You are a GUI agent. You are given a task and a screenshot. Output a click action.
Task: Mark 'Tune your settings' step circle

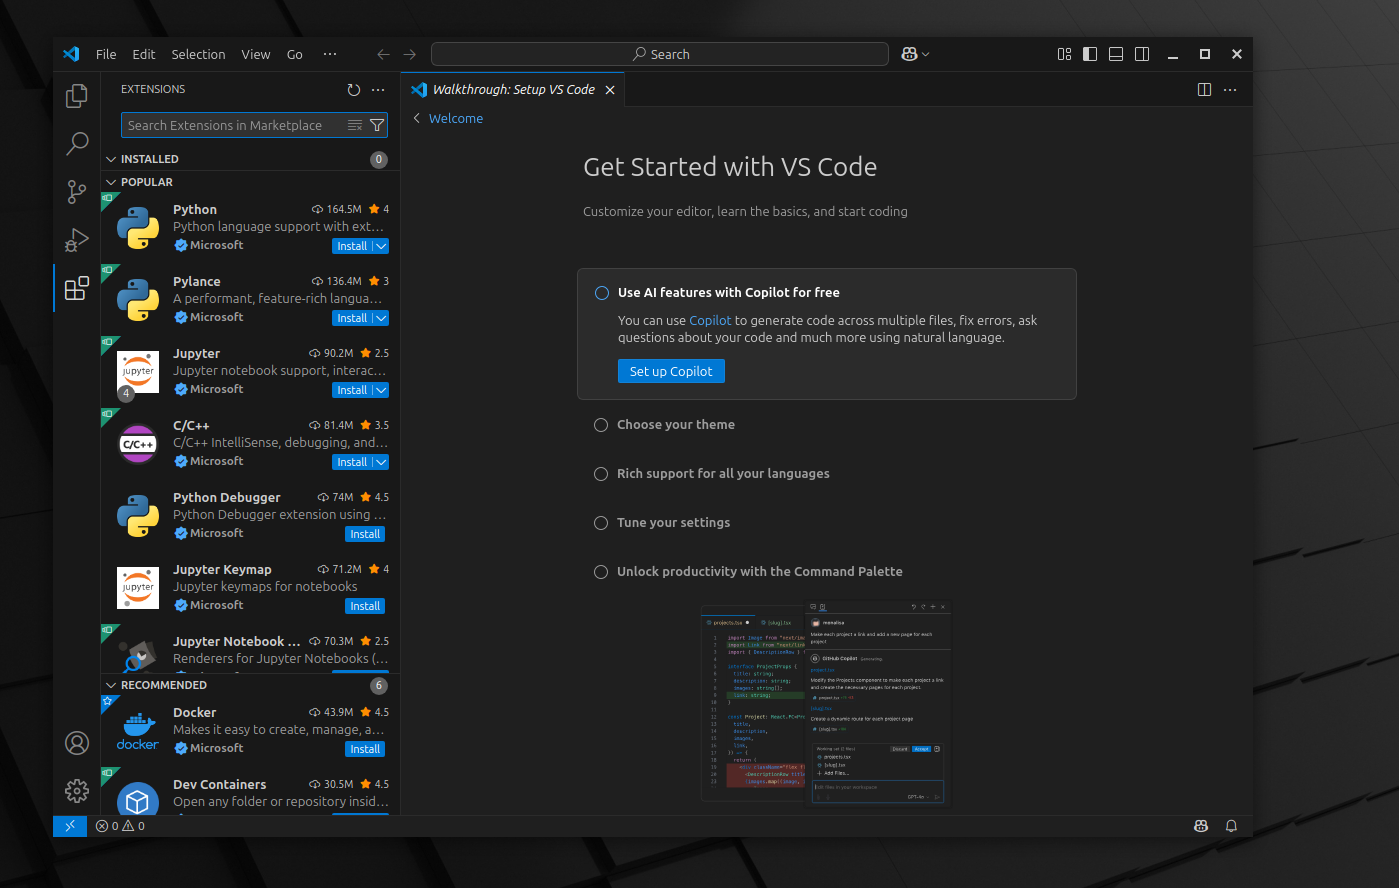[601, 523]
